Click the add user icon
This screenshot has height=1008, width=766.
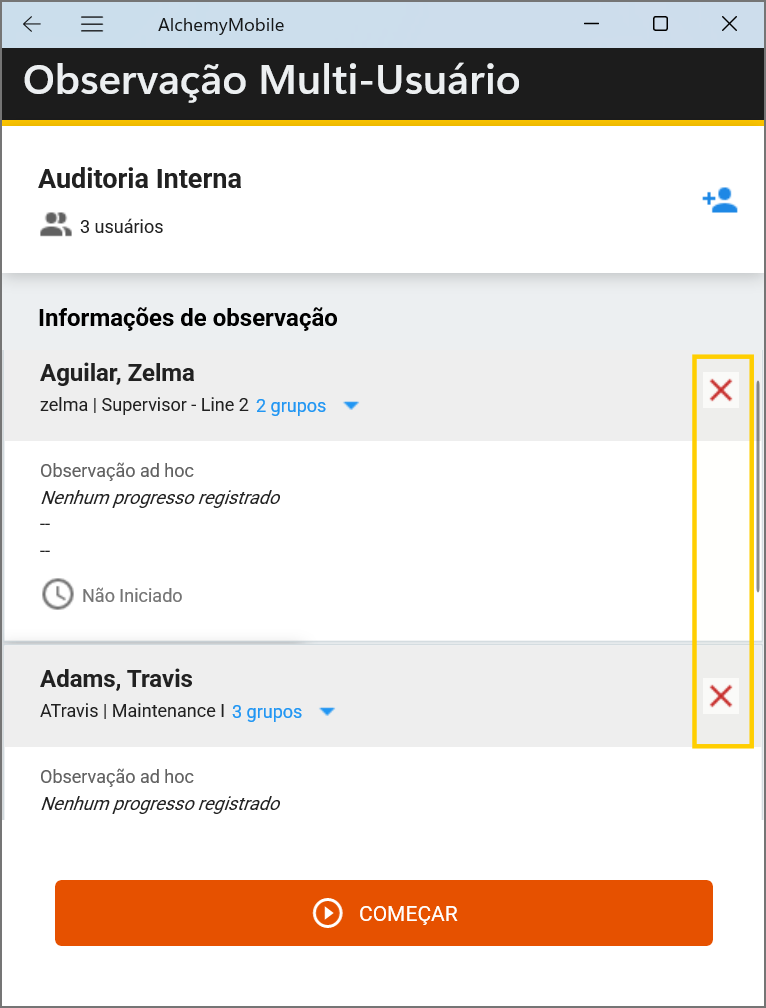point(719,200)
